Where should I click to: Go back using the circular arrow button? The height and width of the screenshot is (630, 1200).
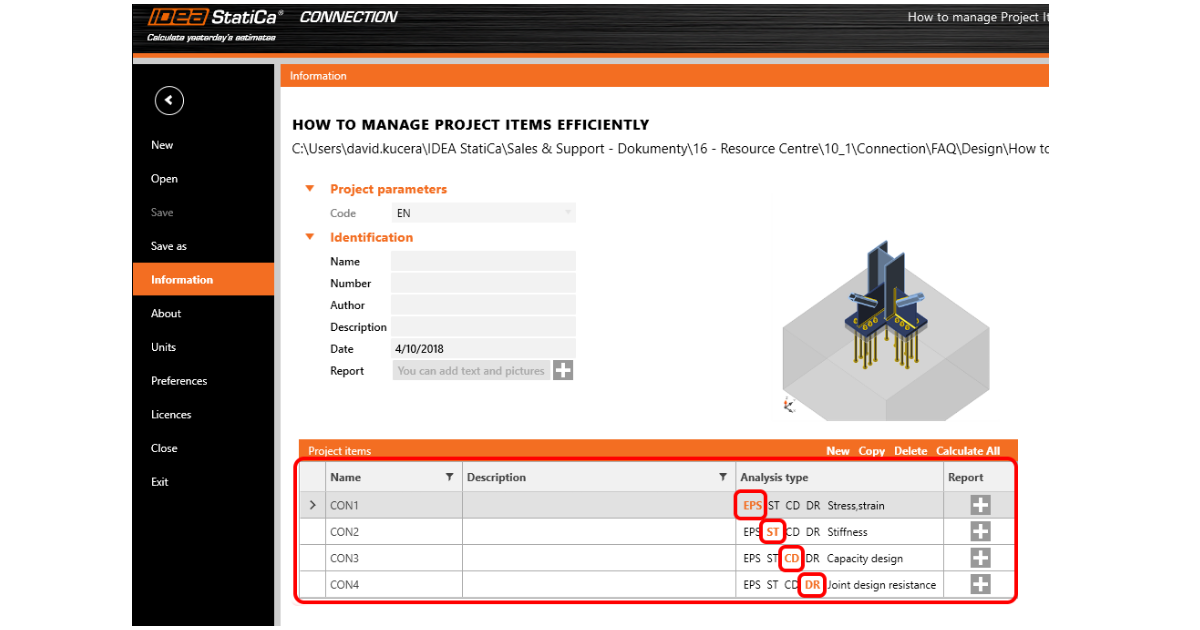click(x=169, y=100)
